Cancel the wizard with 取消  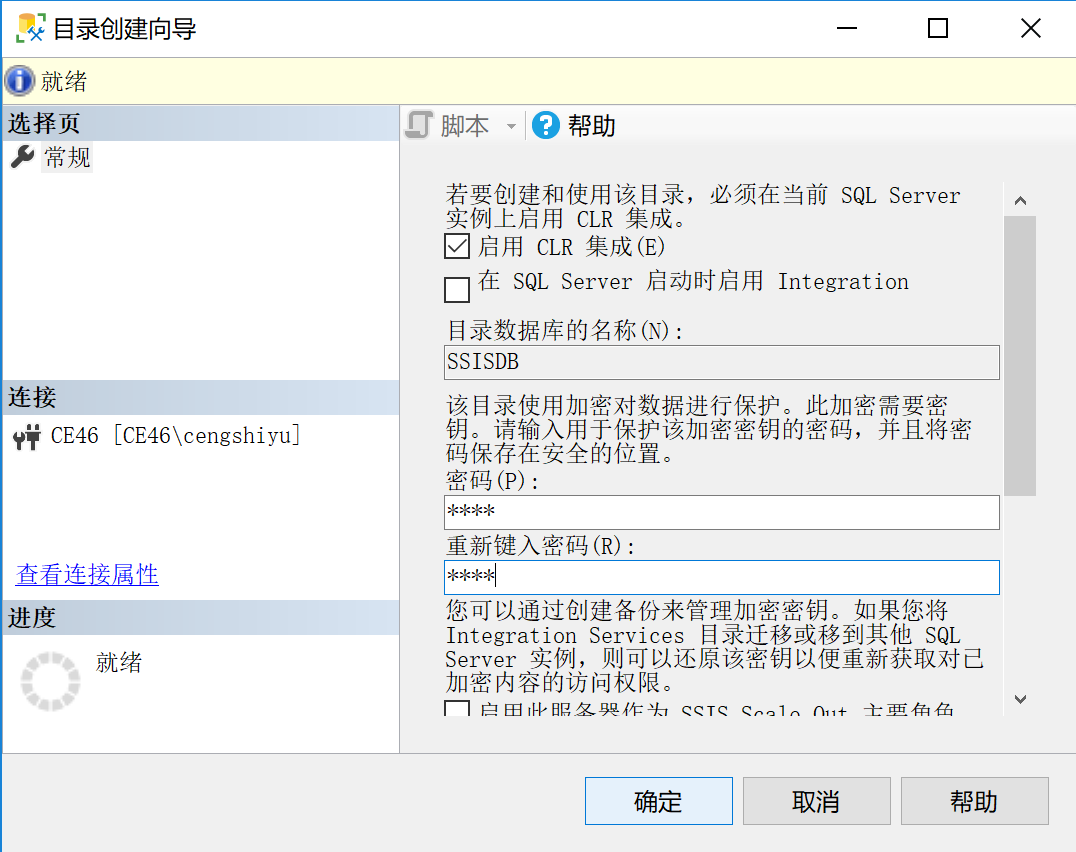click(x=817, y=801)
